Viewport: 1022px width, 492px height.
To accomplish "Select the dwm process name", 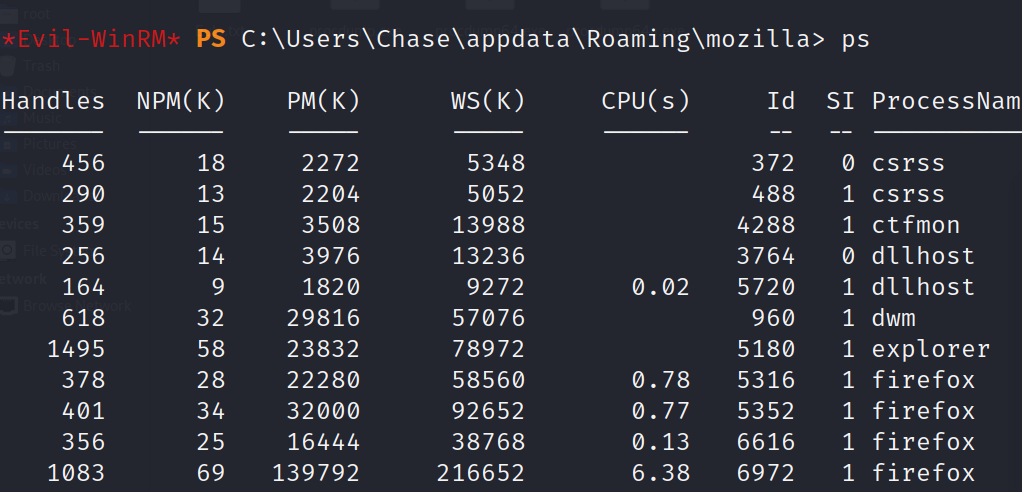I will coord(895,318).
